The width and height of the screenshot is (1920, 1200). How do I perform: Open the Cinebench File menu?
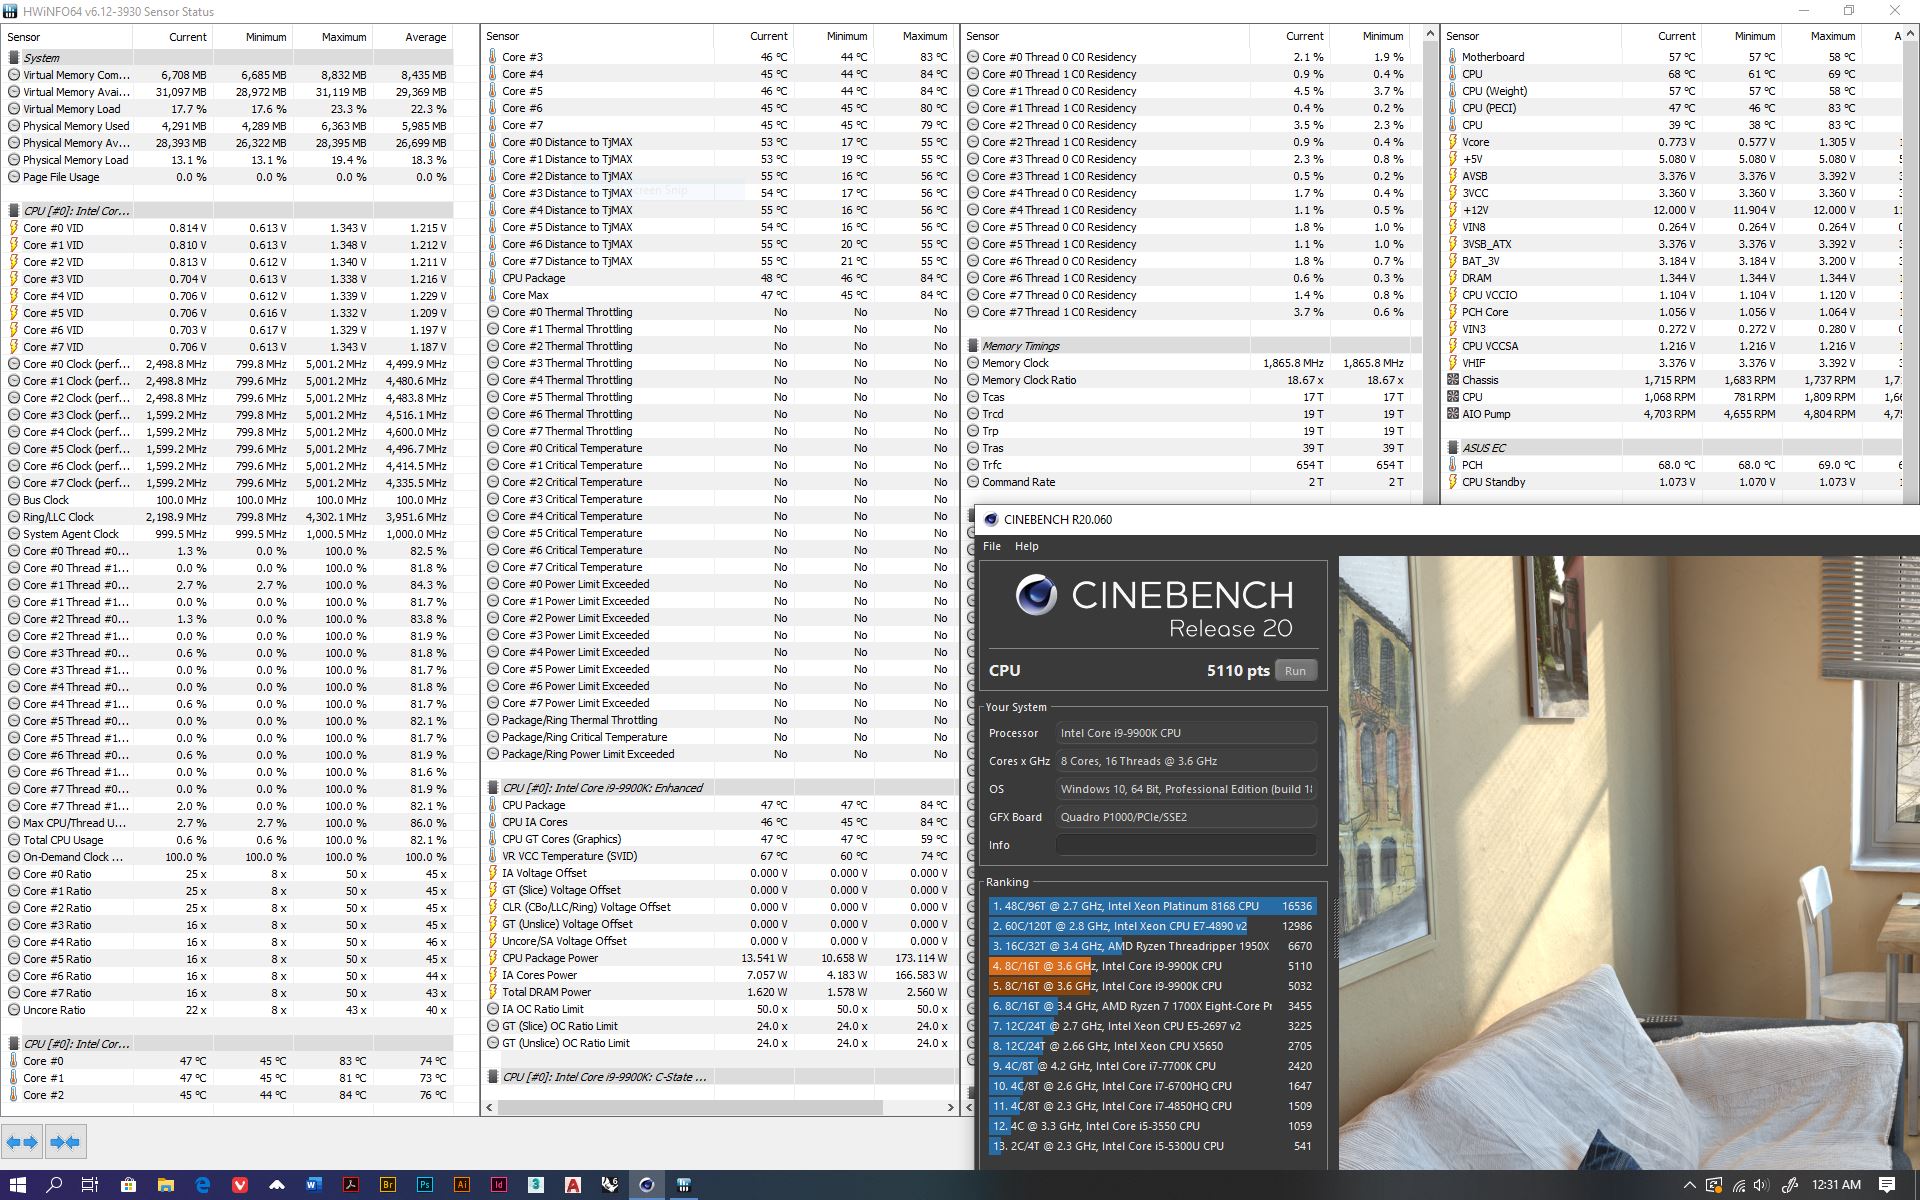(x=991, y=546)
